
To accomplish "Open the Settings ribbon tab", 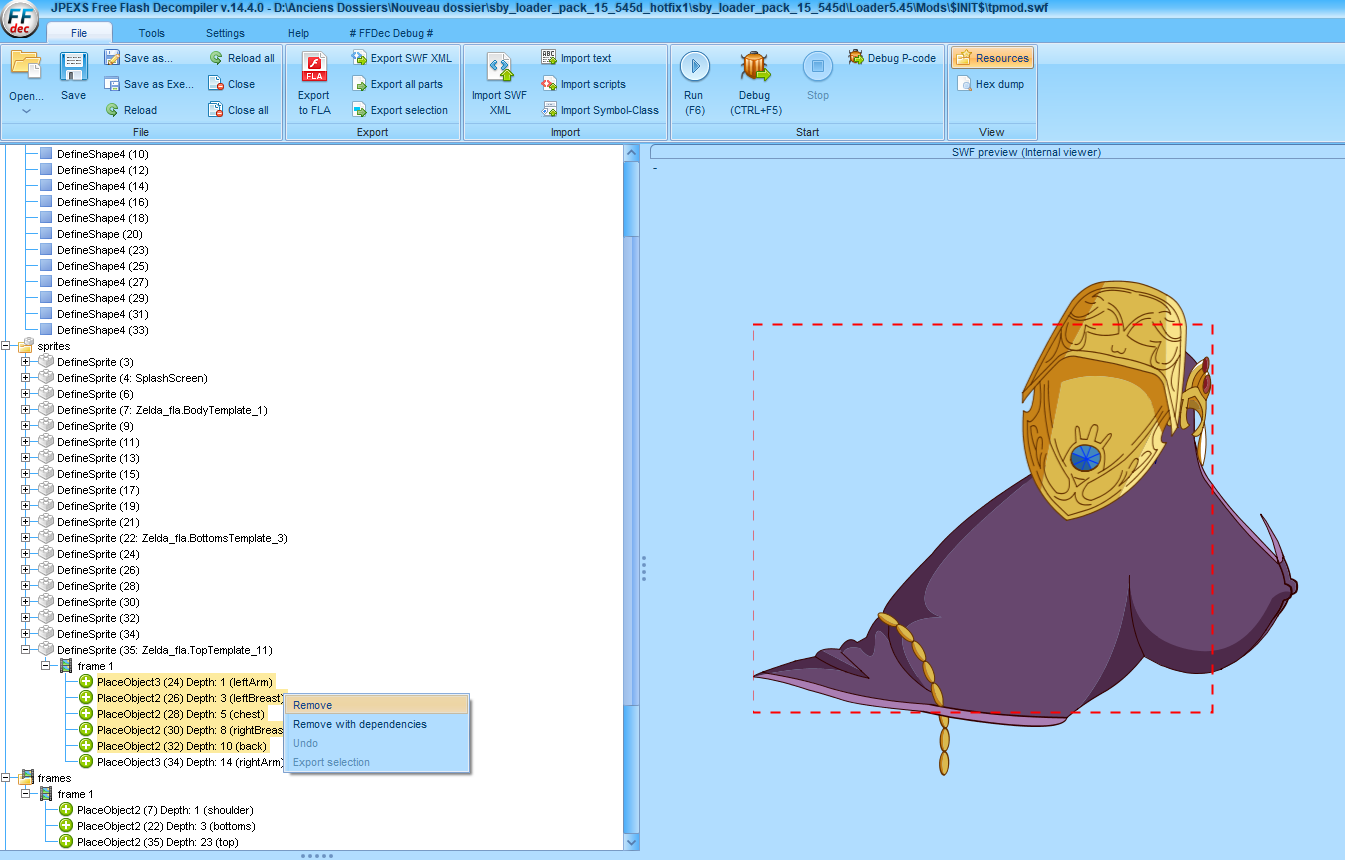I will click(225, 33).
